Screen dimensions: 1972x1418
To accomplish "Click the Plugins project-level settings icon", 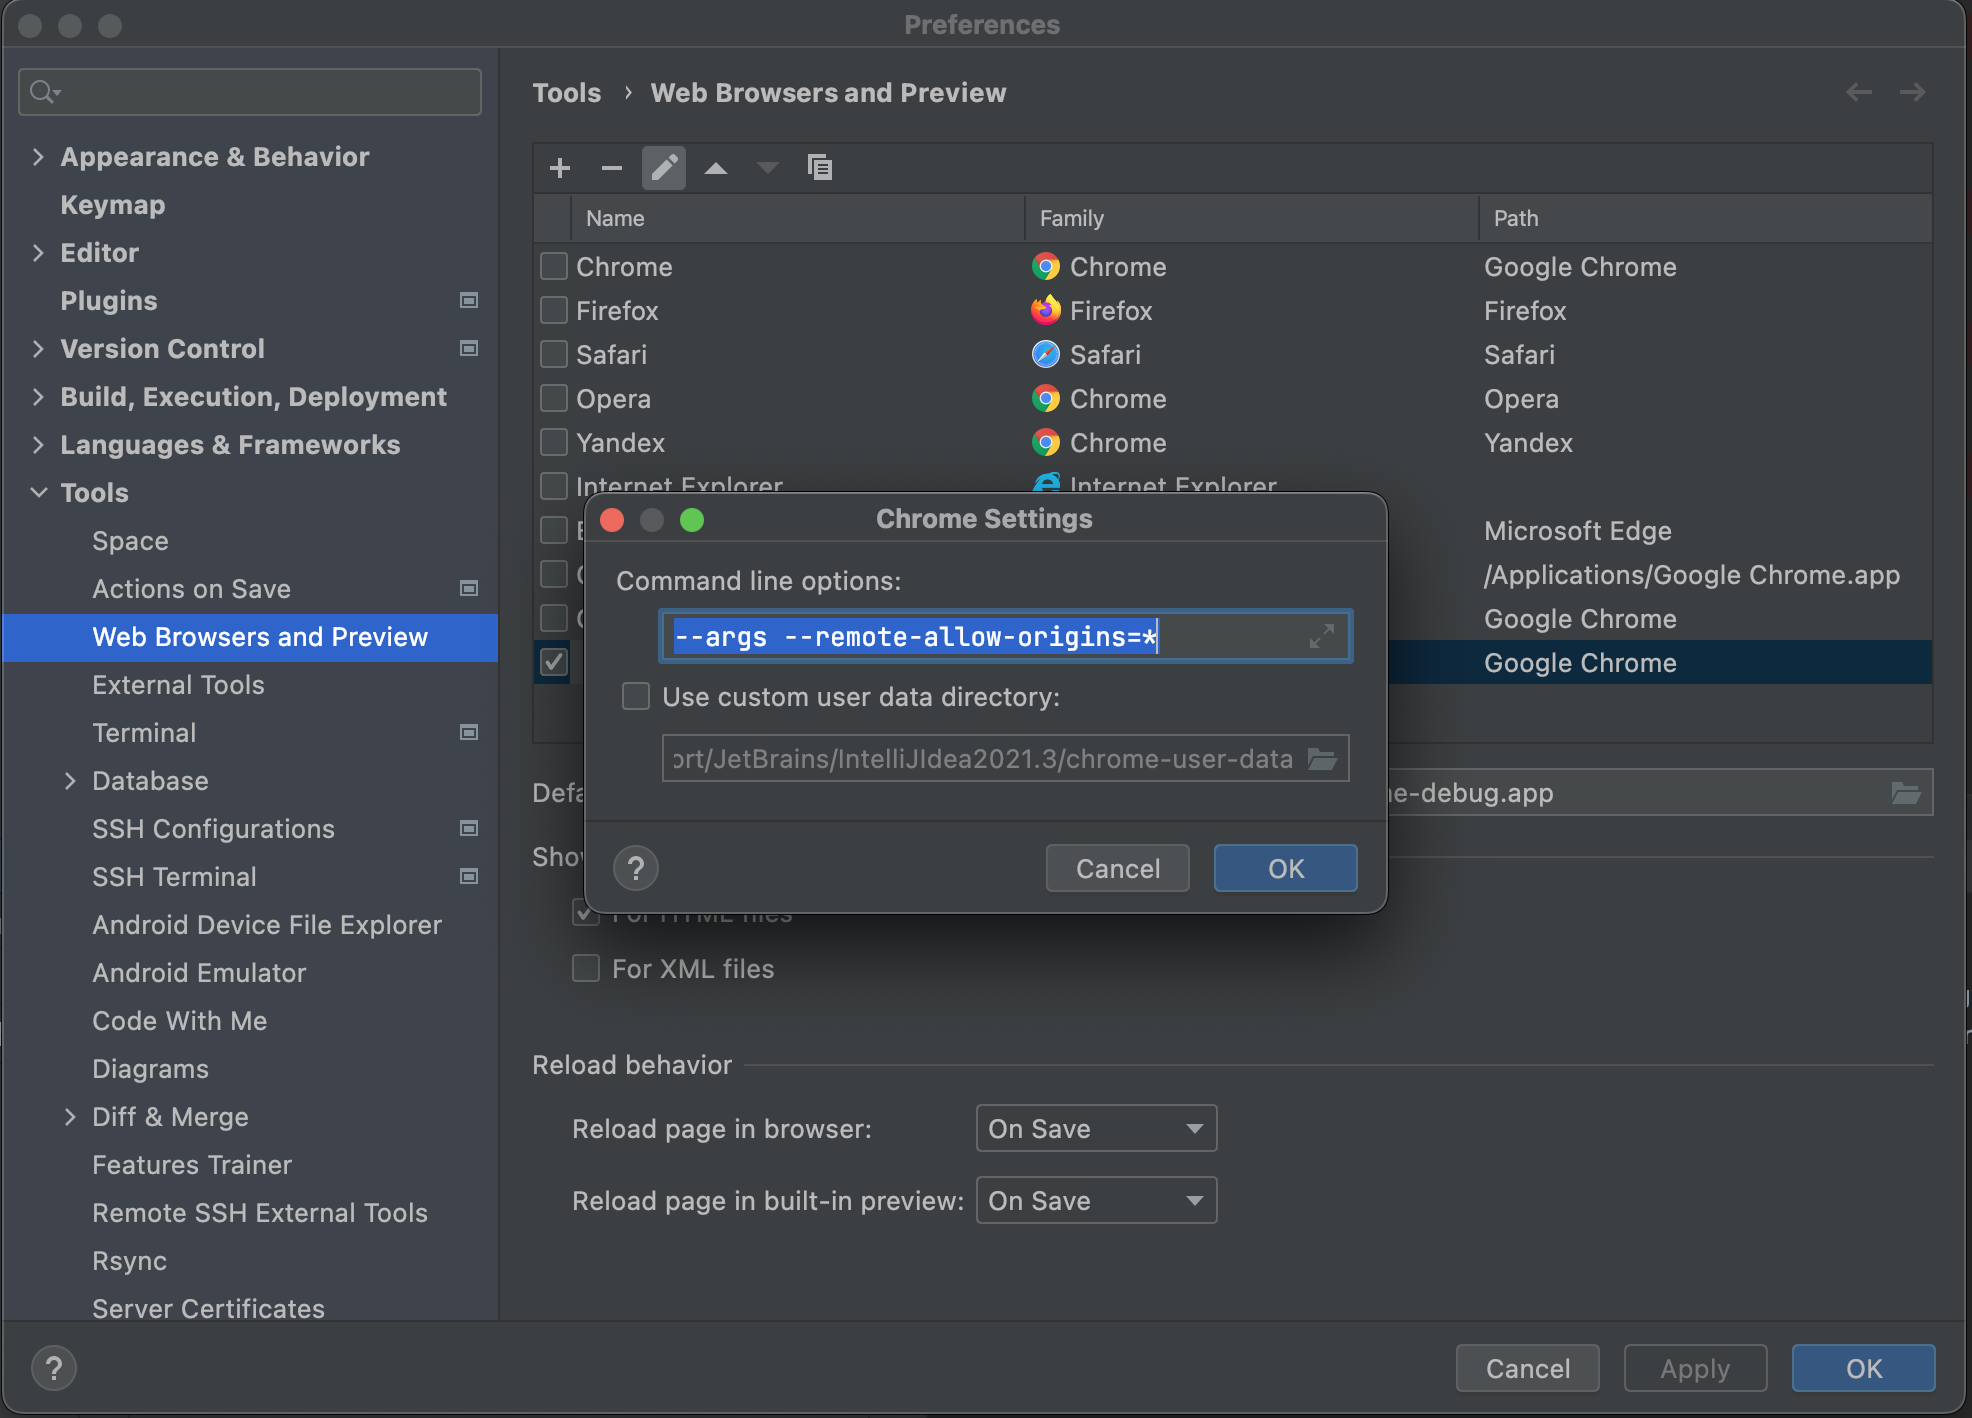I will click(468, 300).
